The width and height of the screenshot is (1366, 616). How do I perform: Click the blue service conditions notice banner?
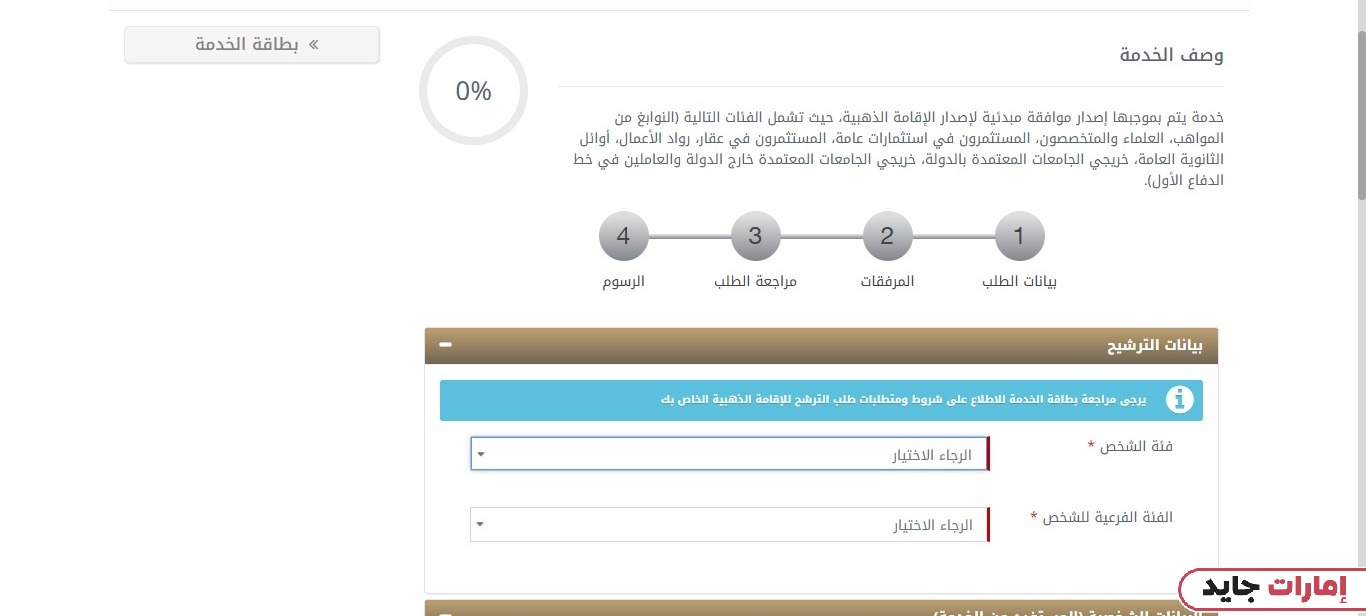[x=822, y=399]
